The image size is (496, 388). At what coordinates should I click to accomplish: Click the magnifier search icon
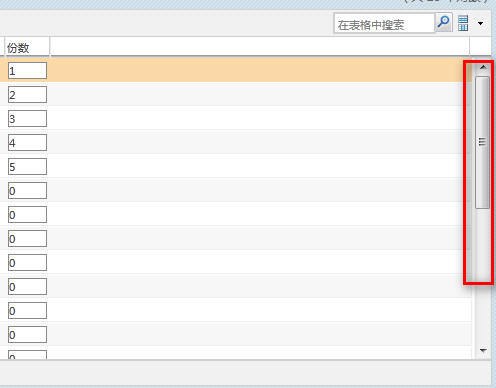[444, 23]
